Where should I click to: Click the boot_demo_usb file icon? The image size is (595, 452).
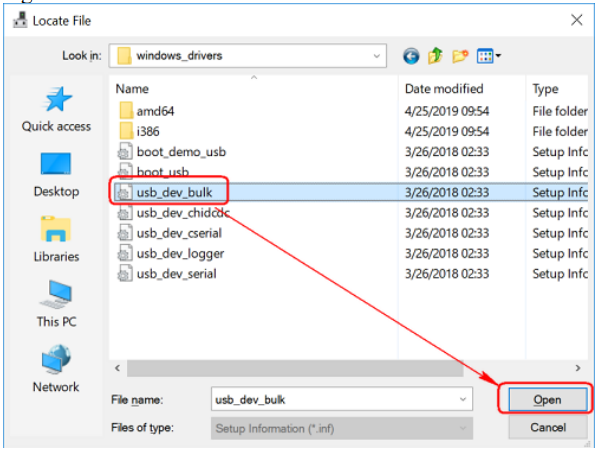click(124, 152)
